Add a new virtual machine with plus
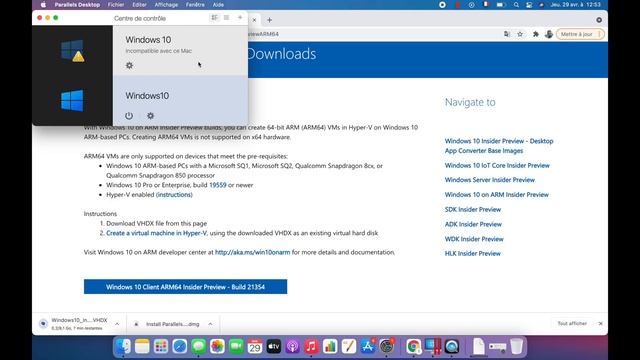 click(x=240, y=18)
